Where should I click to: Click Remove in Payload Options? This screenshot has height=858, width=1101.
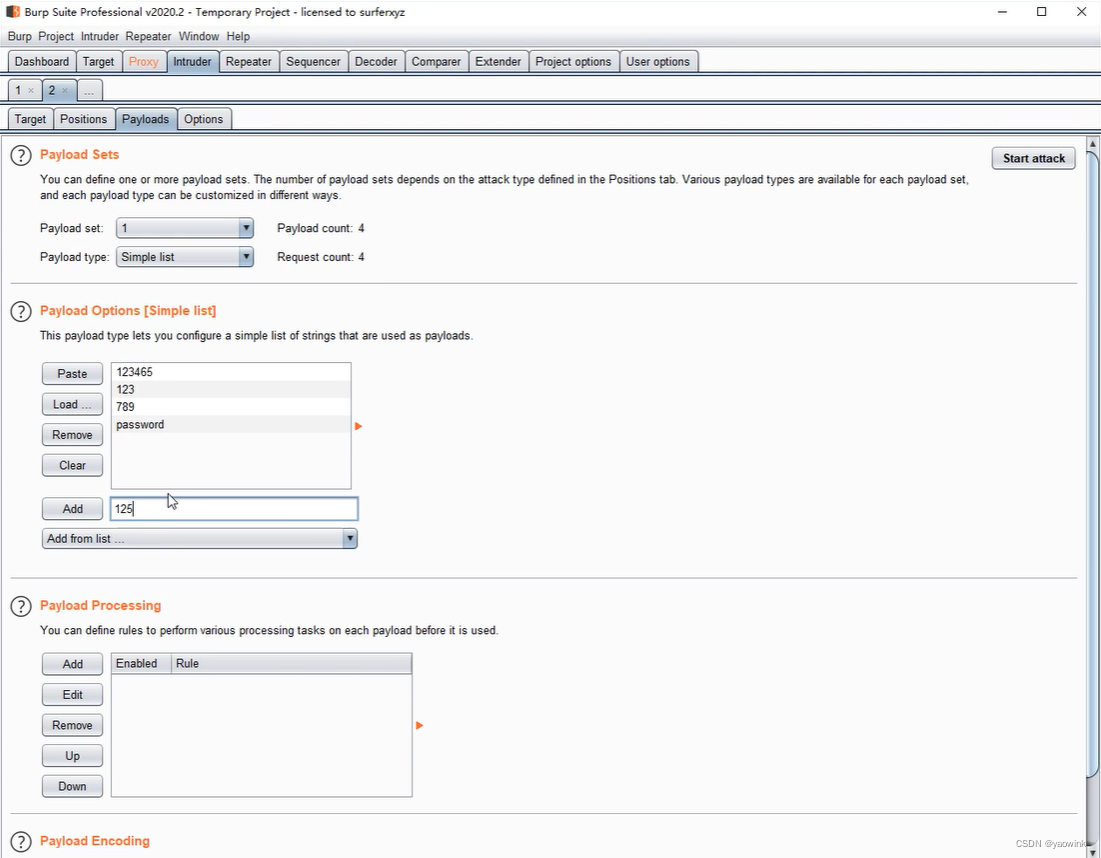coord(72,435)
